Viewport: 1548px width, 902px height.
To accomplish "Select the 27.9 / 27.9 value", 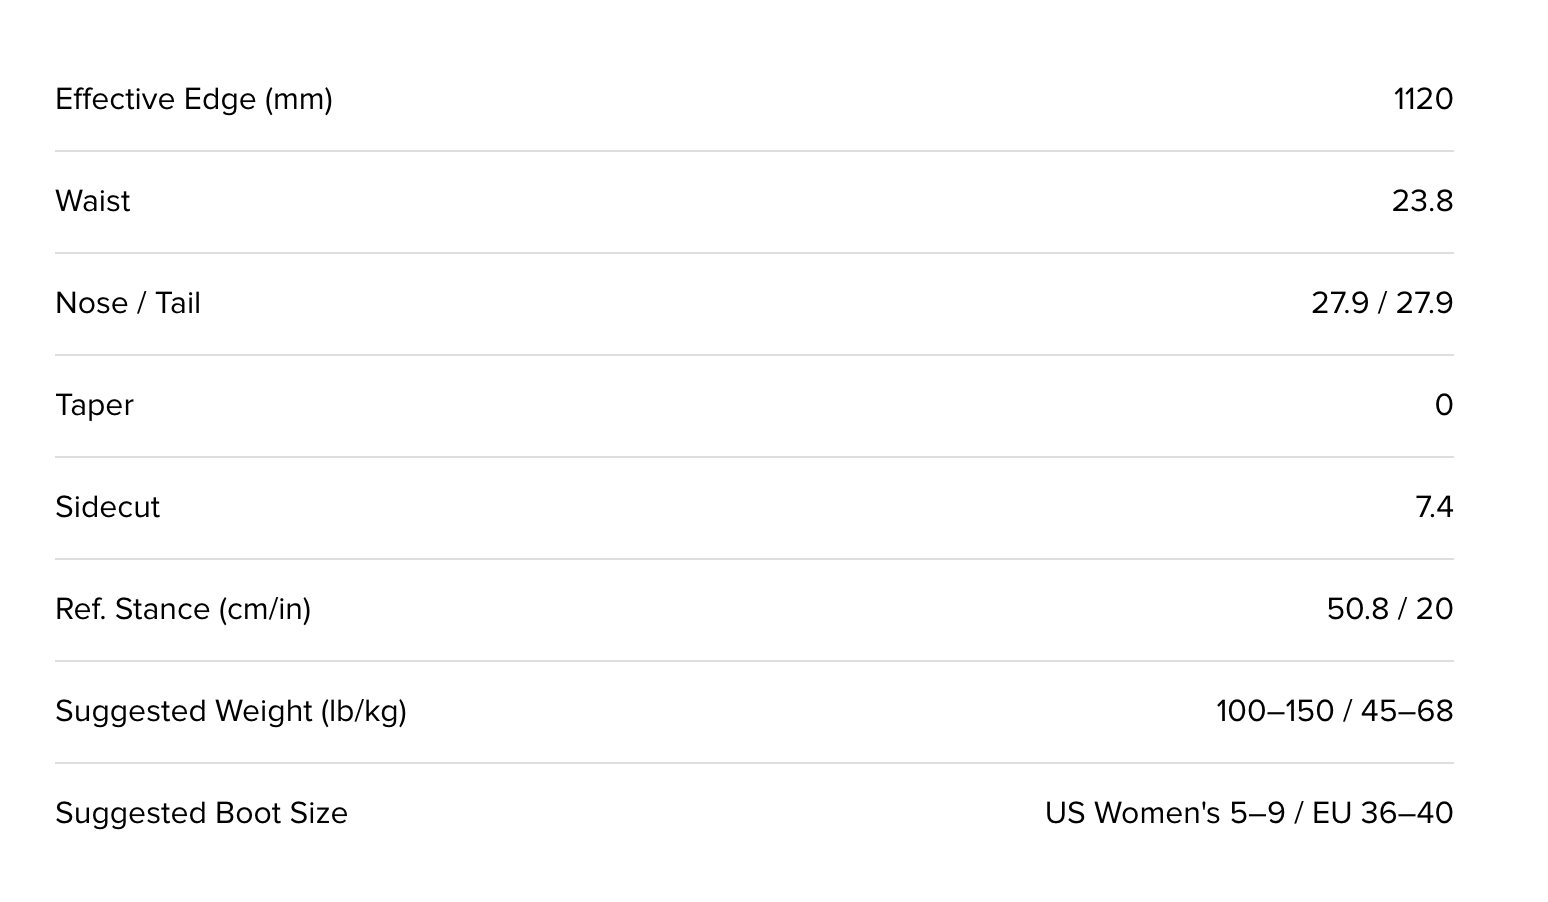I will coord(1381,303).
